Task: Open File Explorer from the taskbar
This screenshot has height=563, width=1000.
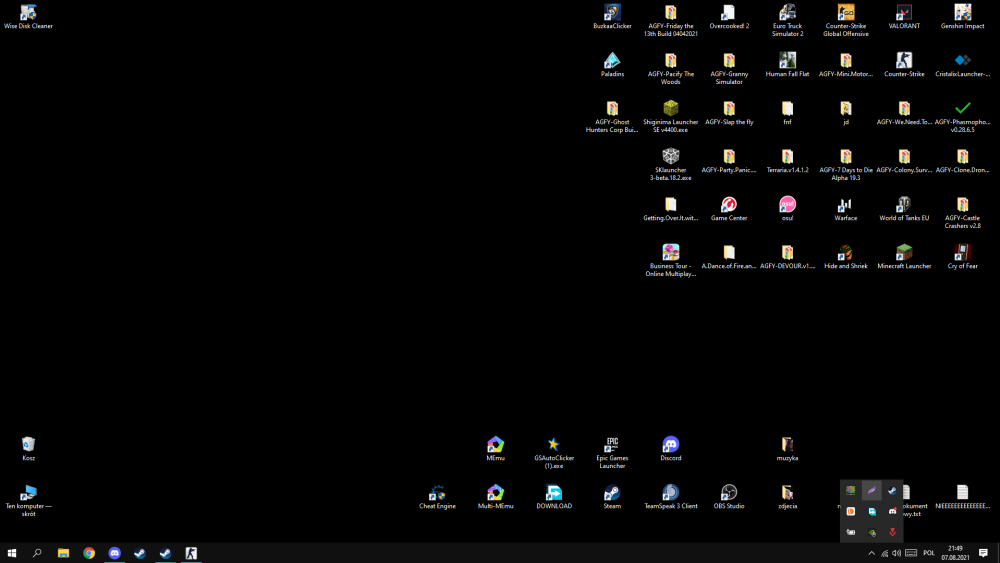Action: pos(63,553)
